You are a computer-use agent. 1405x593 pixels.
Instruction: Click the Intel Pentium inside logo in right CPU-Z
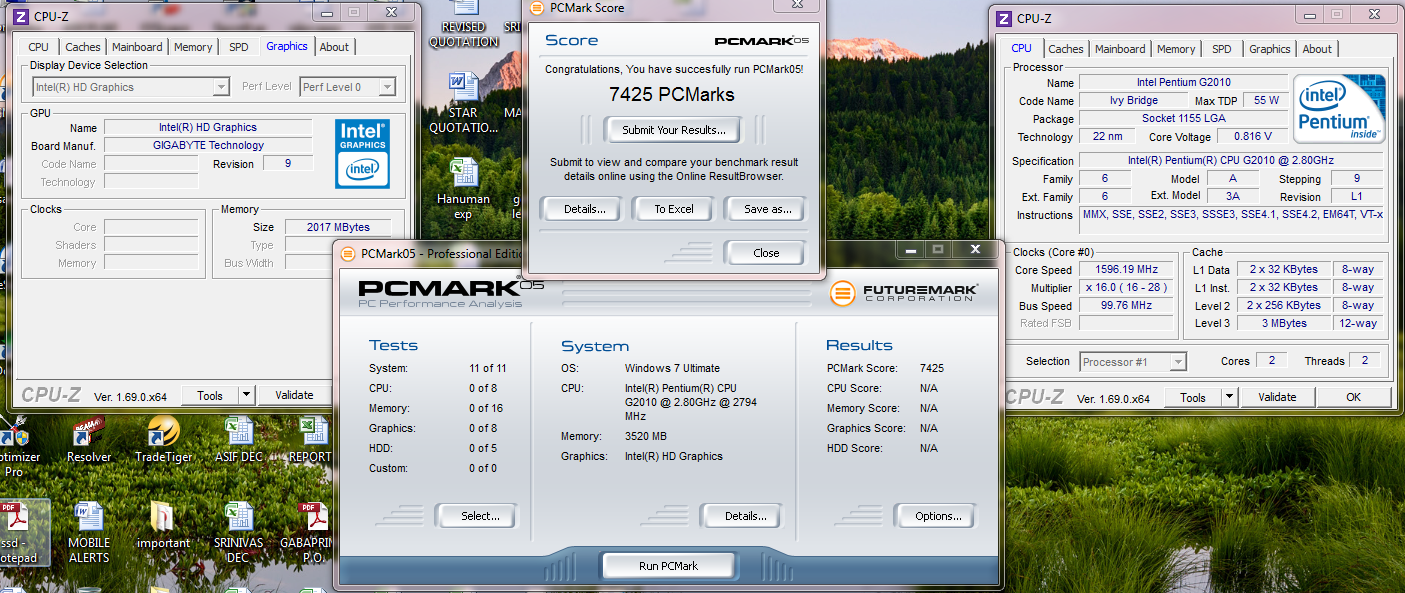pyautogui.click(x=1339, y=108)
